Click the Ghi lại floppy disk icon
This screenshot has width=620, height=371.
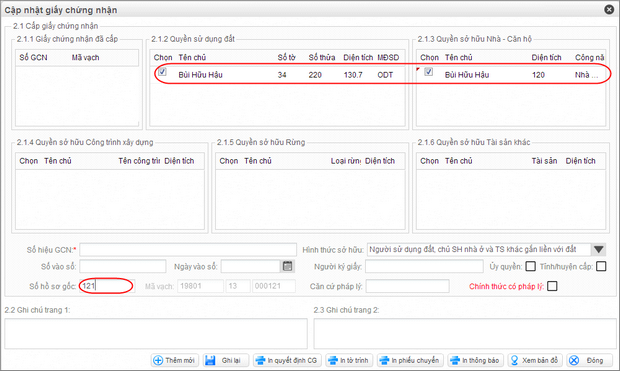tap(210, 360)
